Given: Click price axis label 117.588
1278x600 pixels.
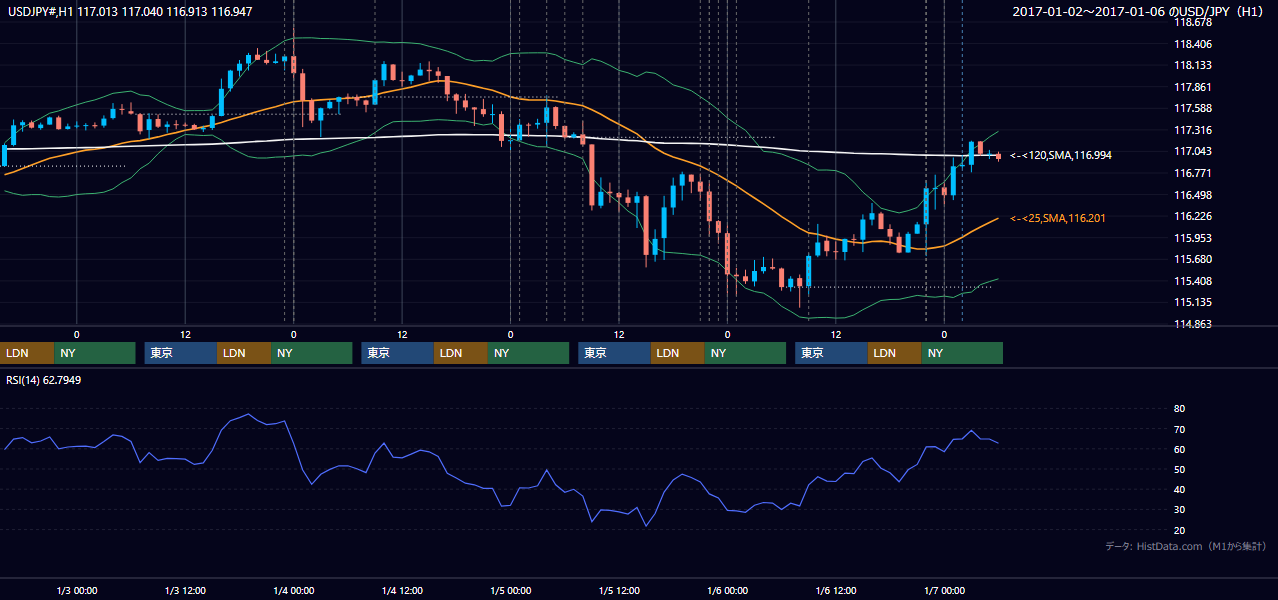Looking at the screenshot, I should coord(1192,108).
